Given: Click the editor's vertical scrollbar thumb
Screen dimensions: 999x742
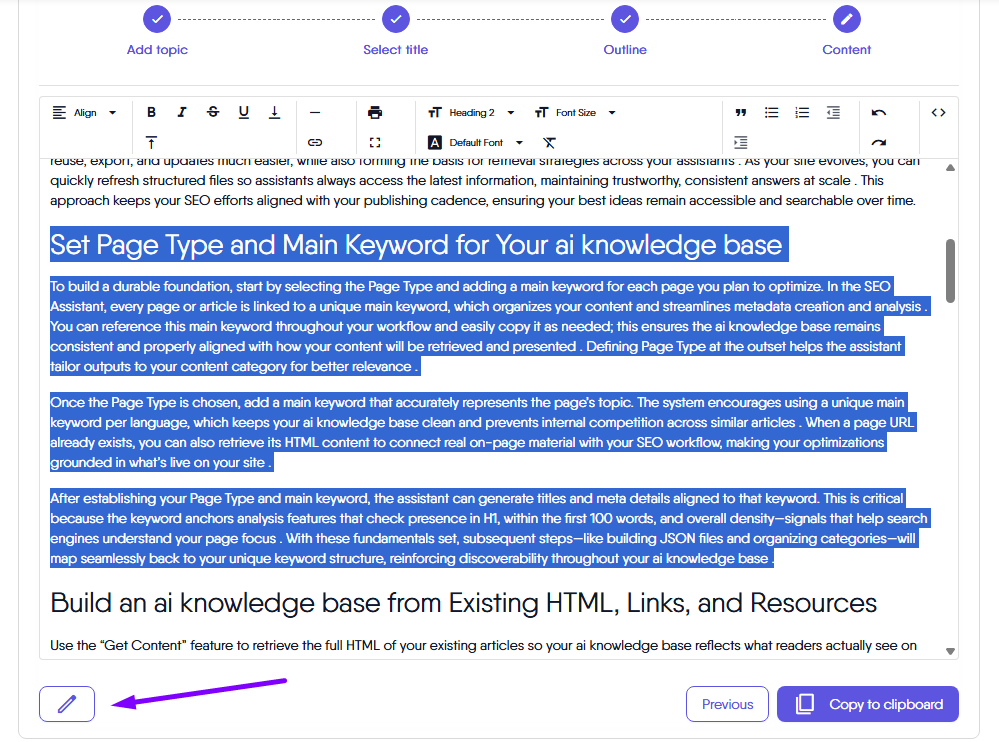Looking at the screenshot, I should pyautogui.click(x=949, y=270).
